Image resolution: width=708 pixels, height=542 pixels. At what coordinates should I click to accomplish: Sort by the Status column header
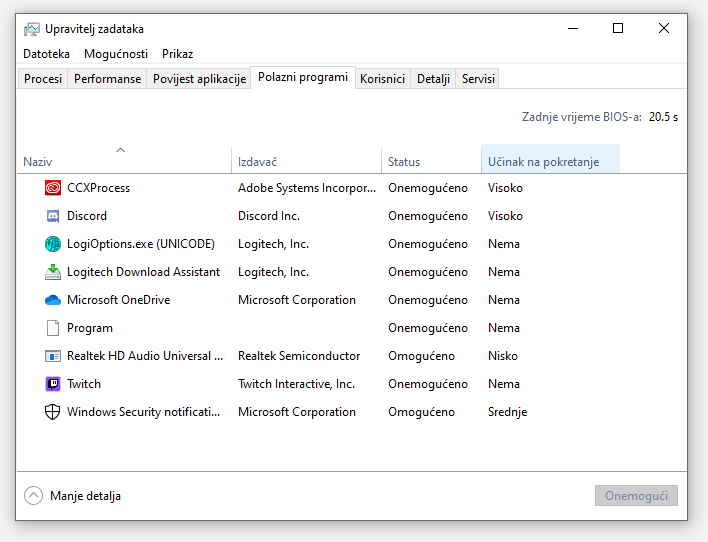click(404, 162)
